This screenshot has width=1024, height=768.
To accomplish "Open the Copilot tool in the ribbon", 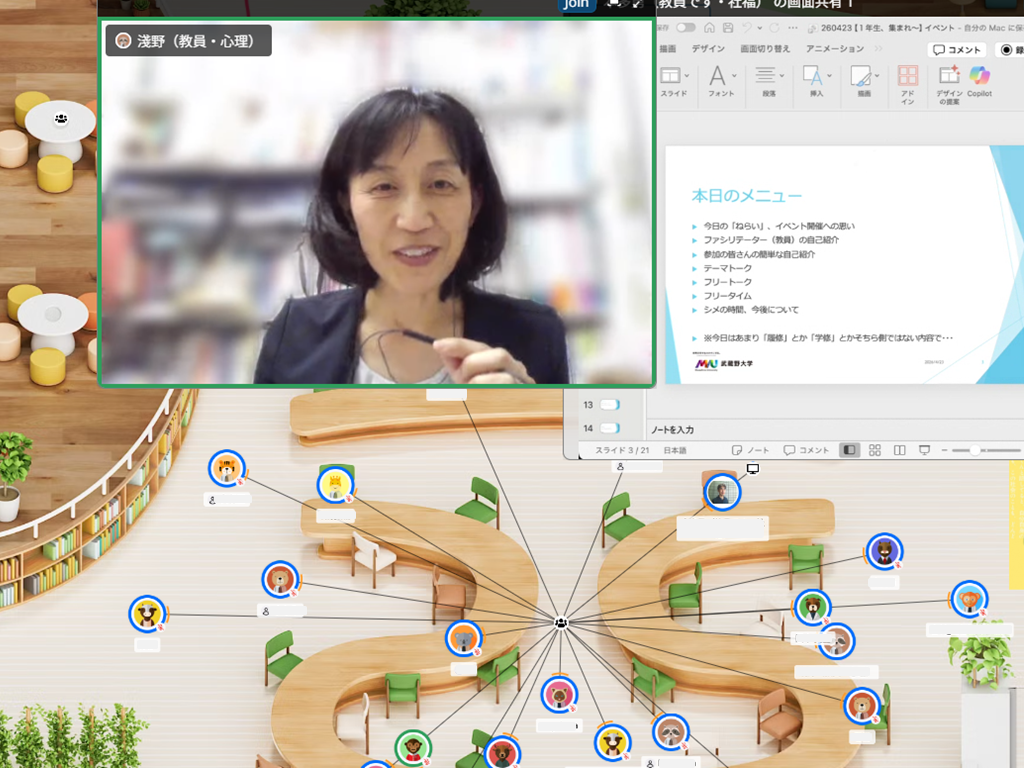I will coord(979,79).
